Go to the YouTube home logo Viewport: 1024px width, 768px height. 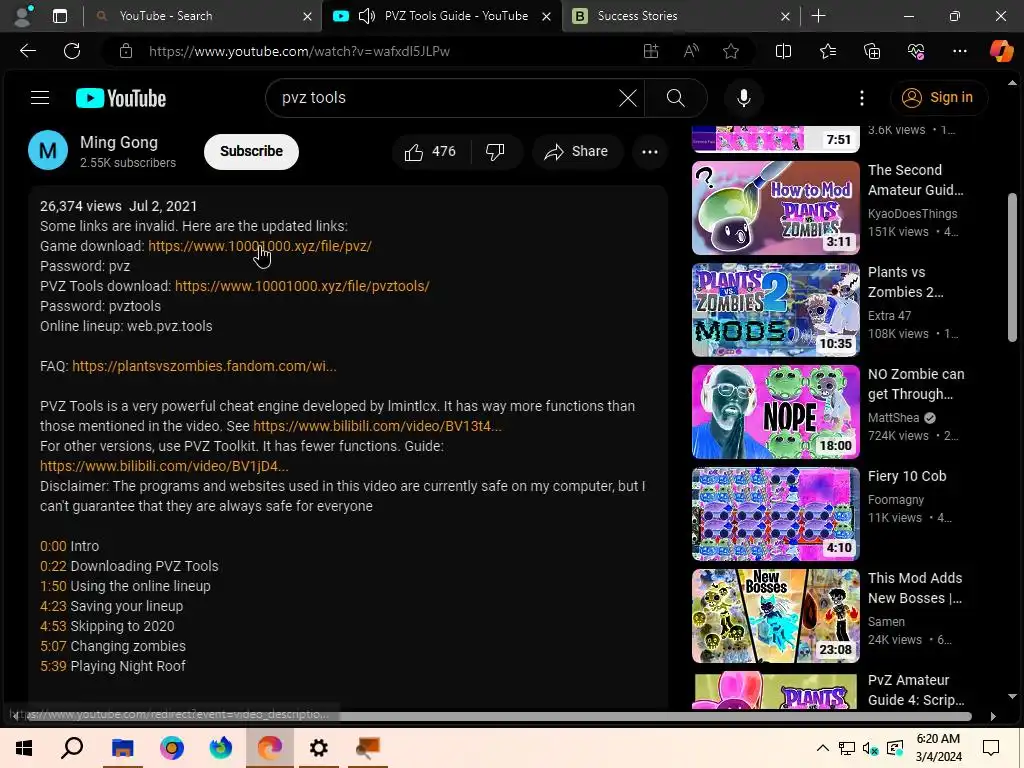(121, 98)
